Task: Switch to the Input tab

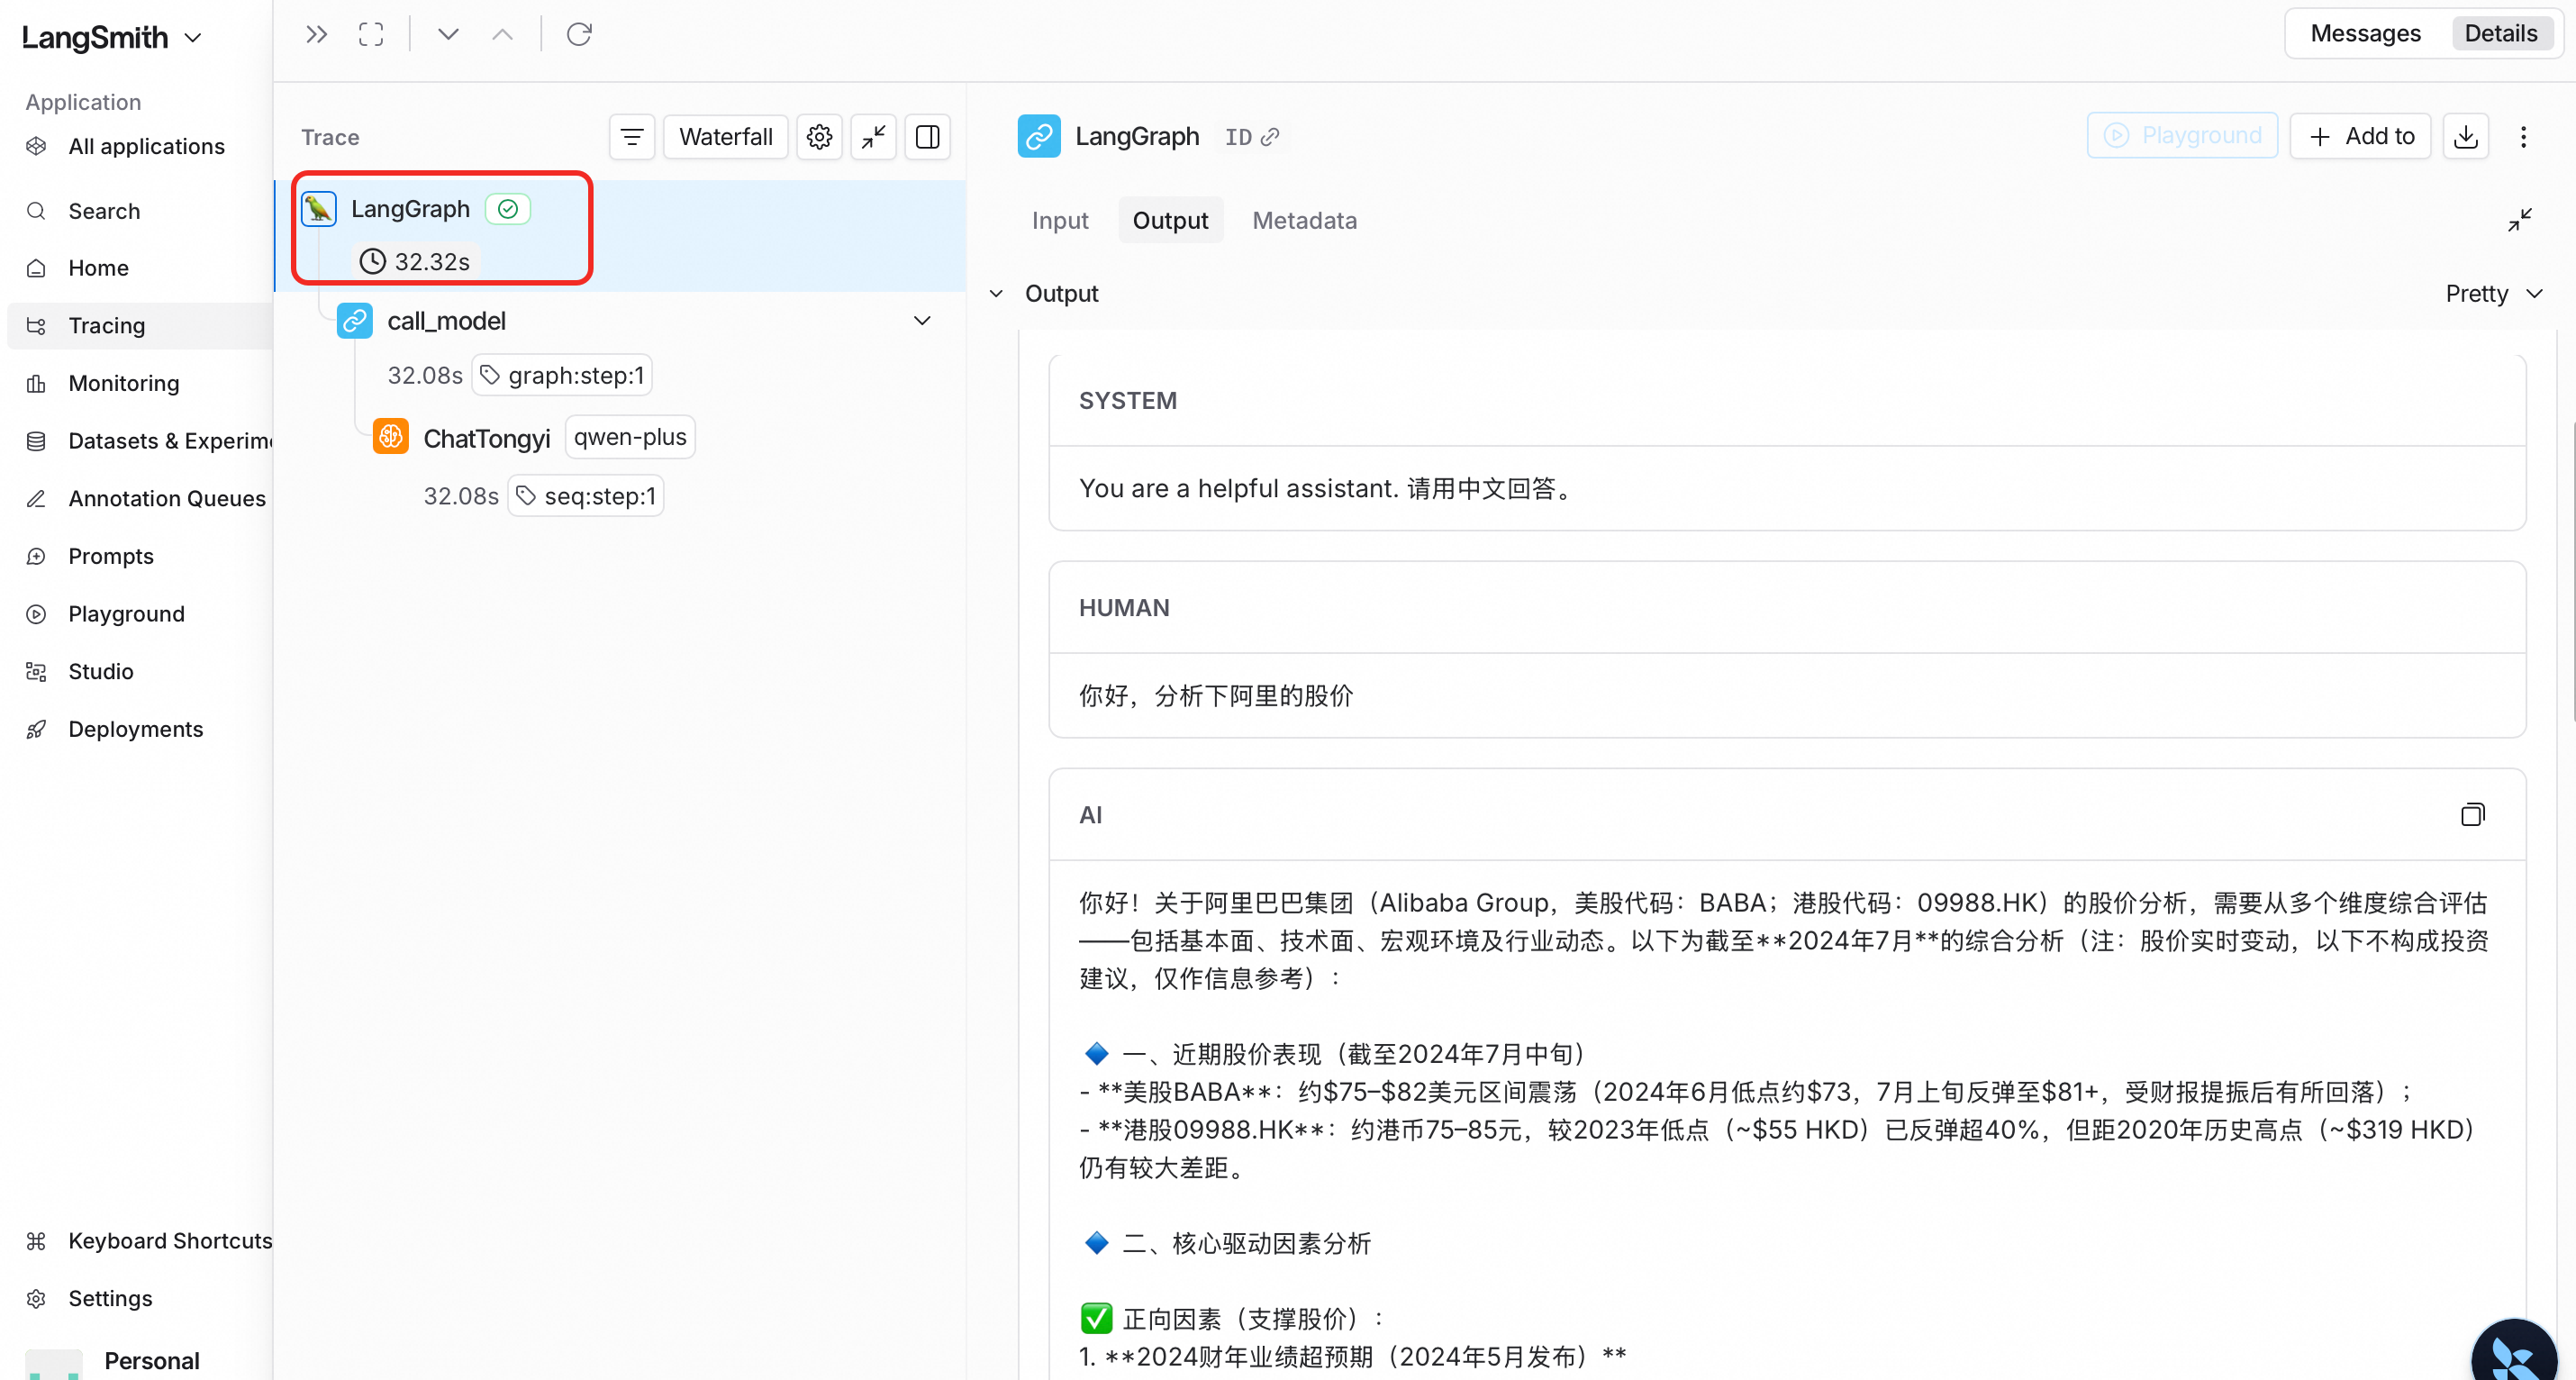Action: click(x=1060, y=221)
